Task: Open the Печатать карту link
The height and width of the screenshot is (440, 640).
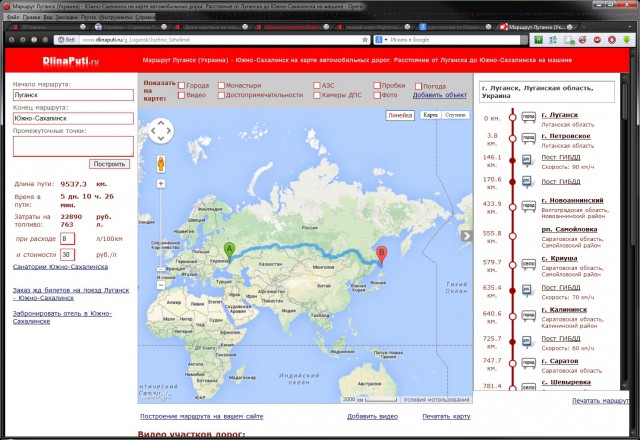Action: tap(446, 415)
